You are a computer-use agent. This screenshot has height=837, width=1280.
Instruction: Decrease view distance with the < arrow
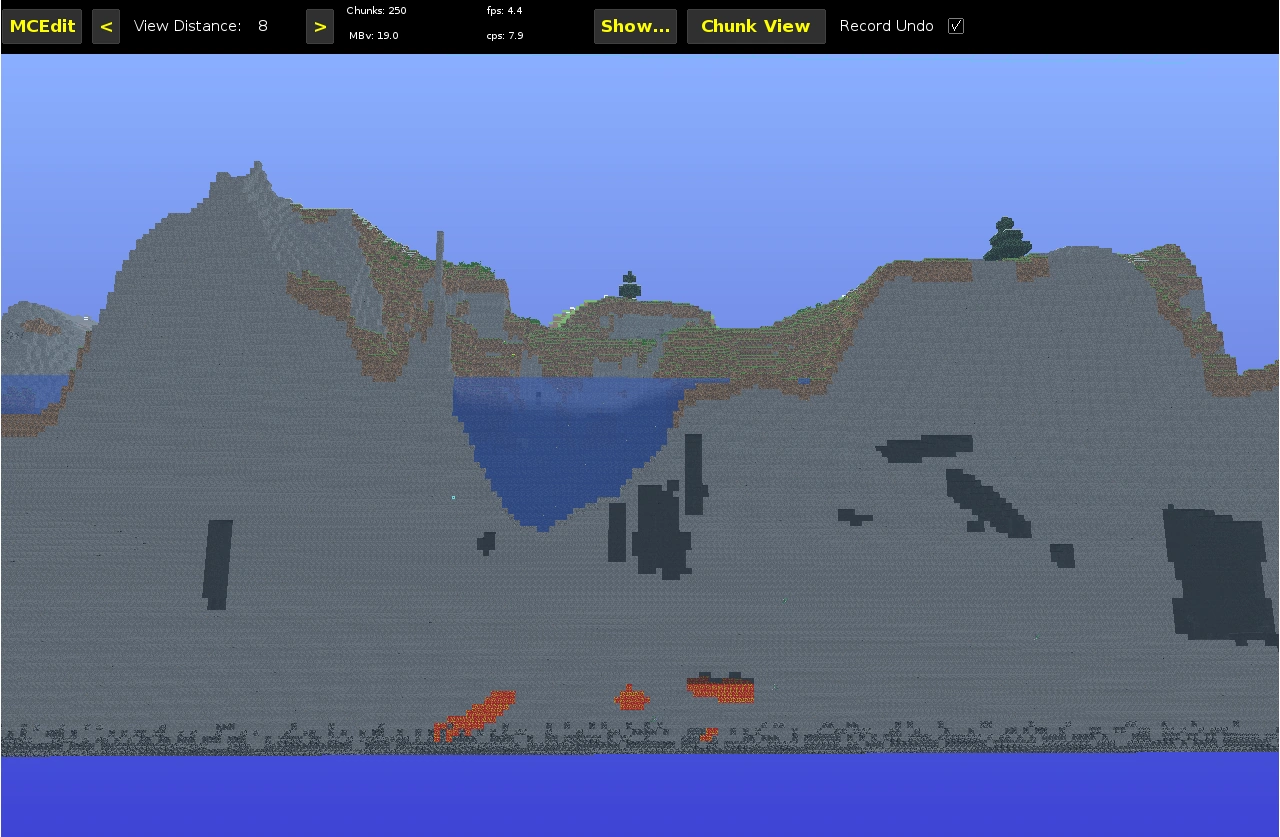(106, 27)
